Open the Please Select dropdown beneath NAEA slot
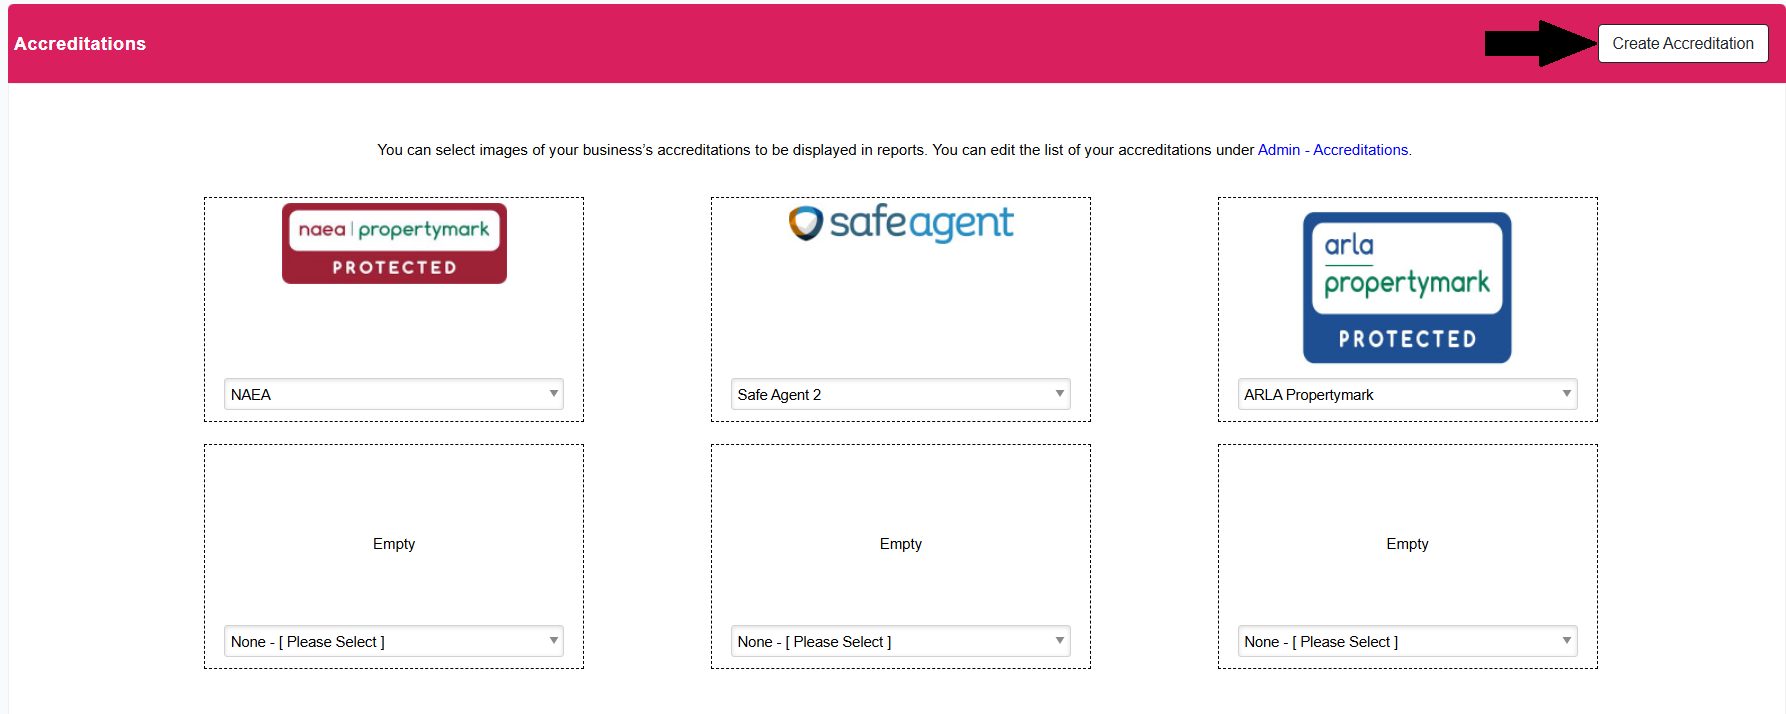 click(394, 641)
